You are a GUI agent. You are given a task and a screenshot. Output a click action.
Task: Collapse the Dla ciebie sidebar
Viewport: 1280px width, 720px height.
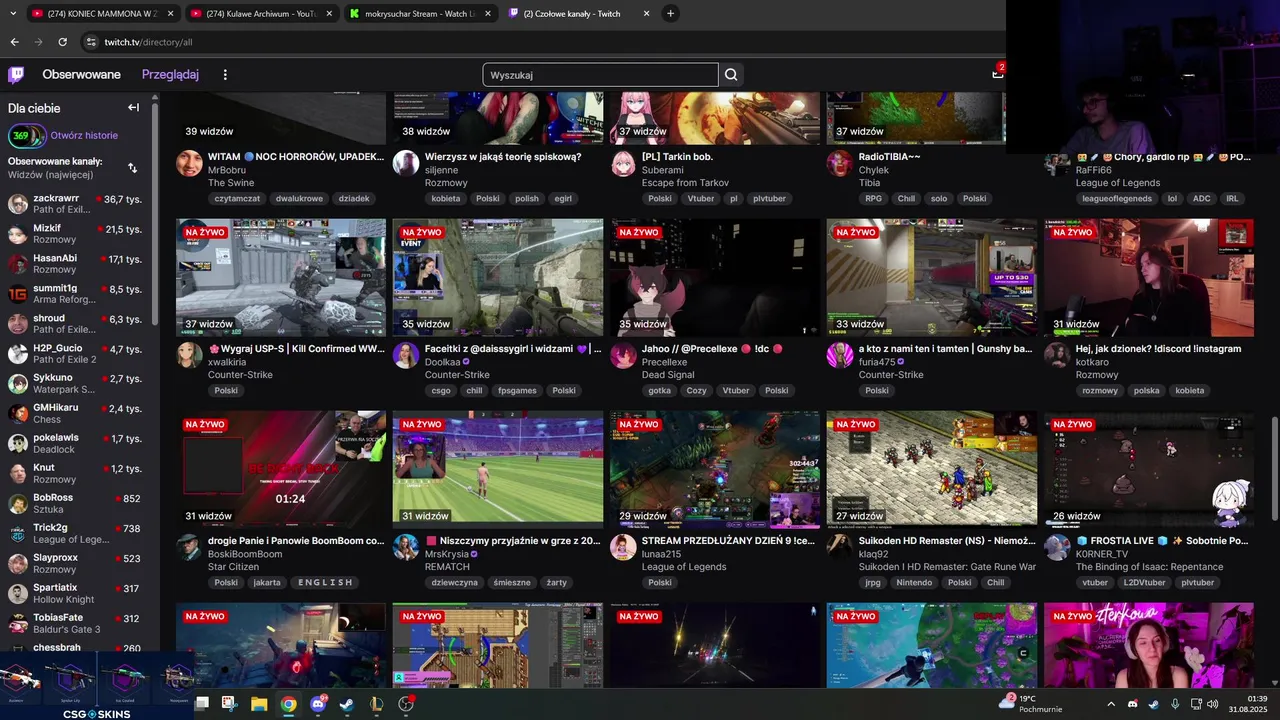click(x=133, y=107)
